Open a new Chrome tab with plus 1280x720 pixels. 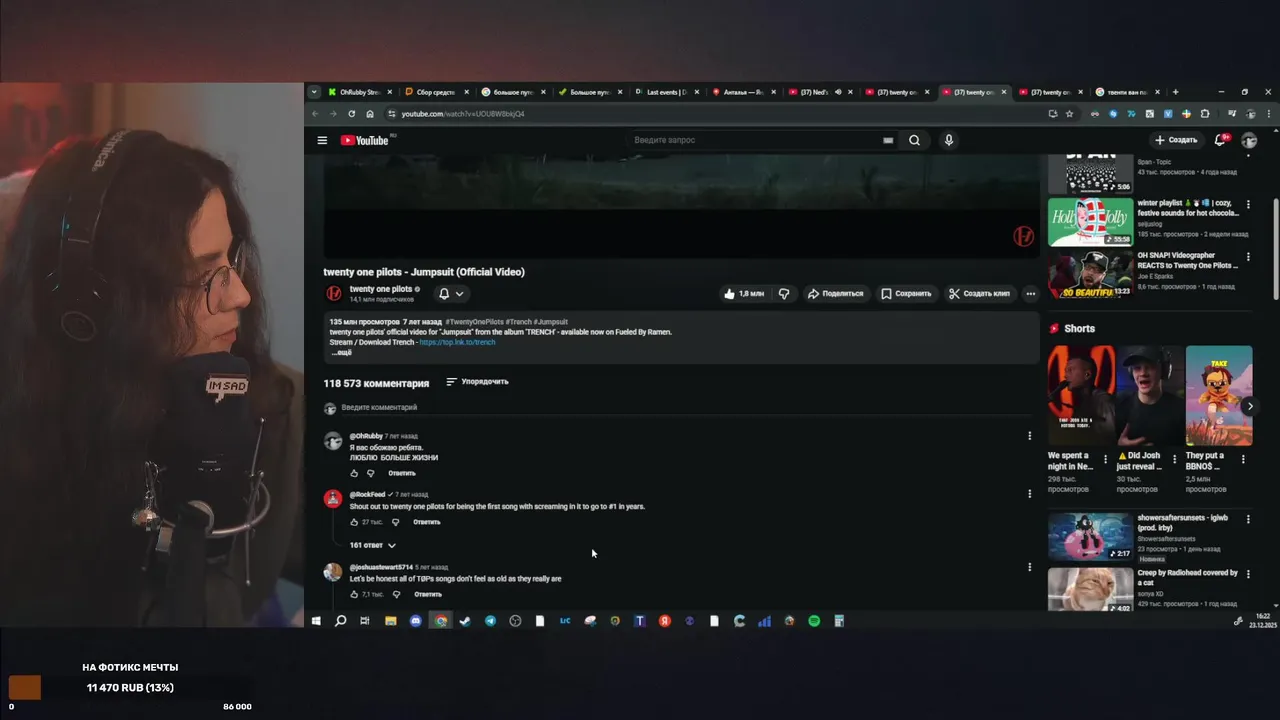pyautogui.click(x=1175, y=92)
